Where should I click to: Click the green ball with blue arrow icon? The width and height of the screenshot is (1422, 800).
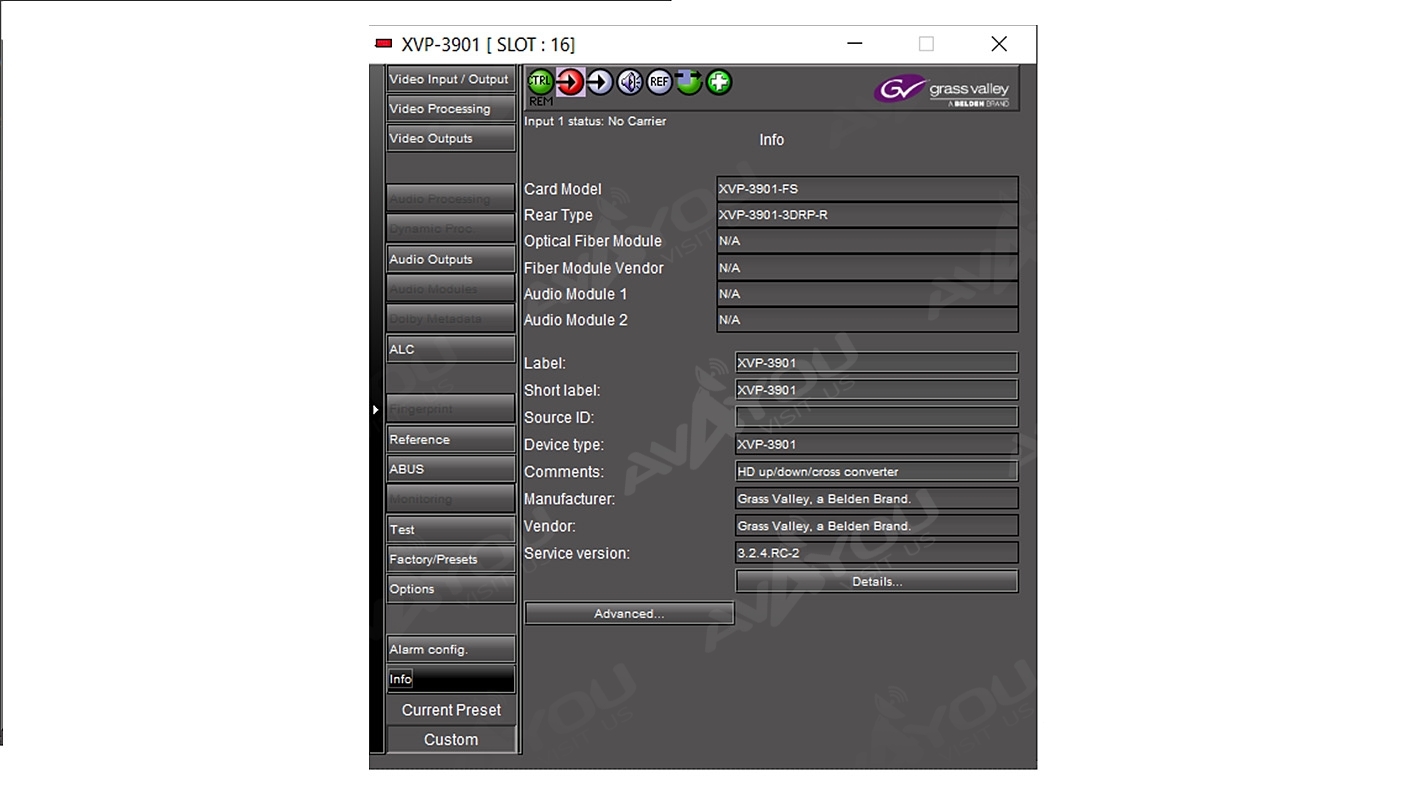click(689, 82)
